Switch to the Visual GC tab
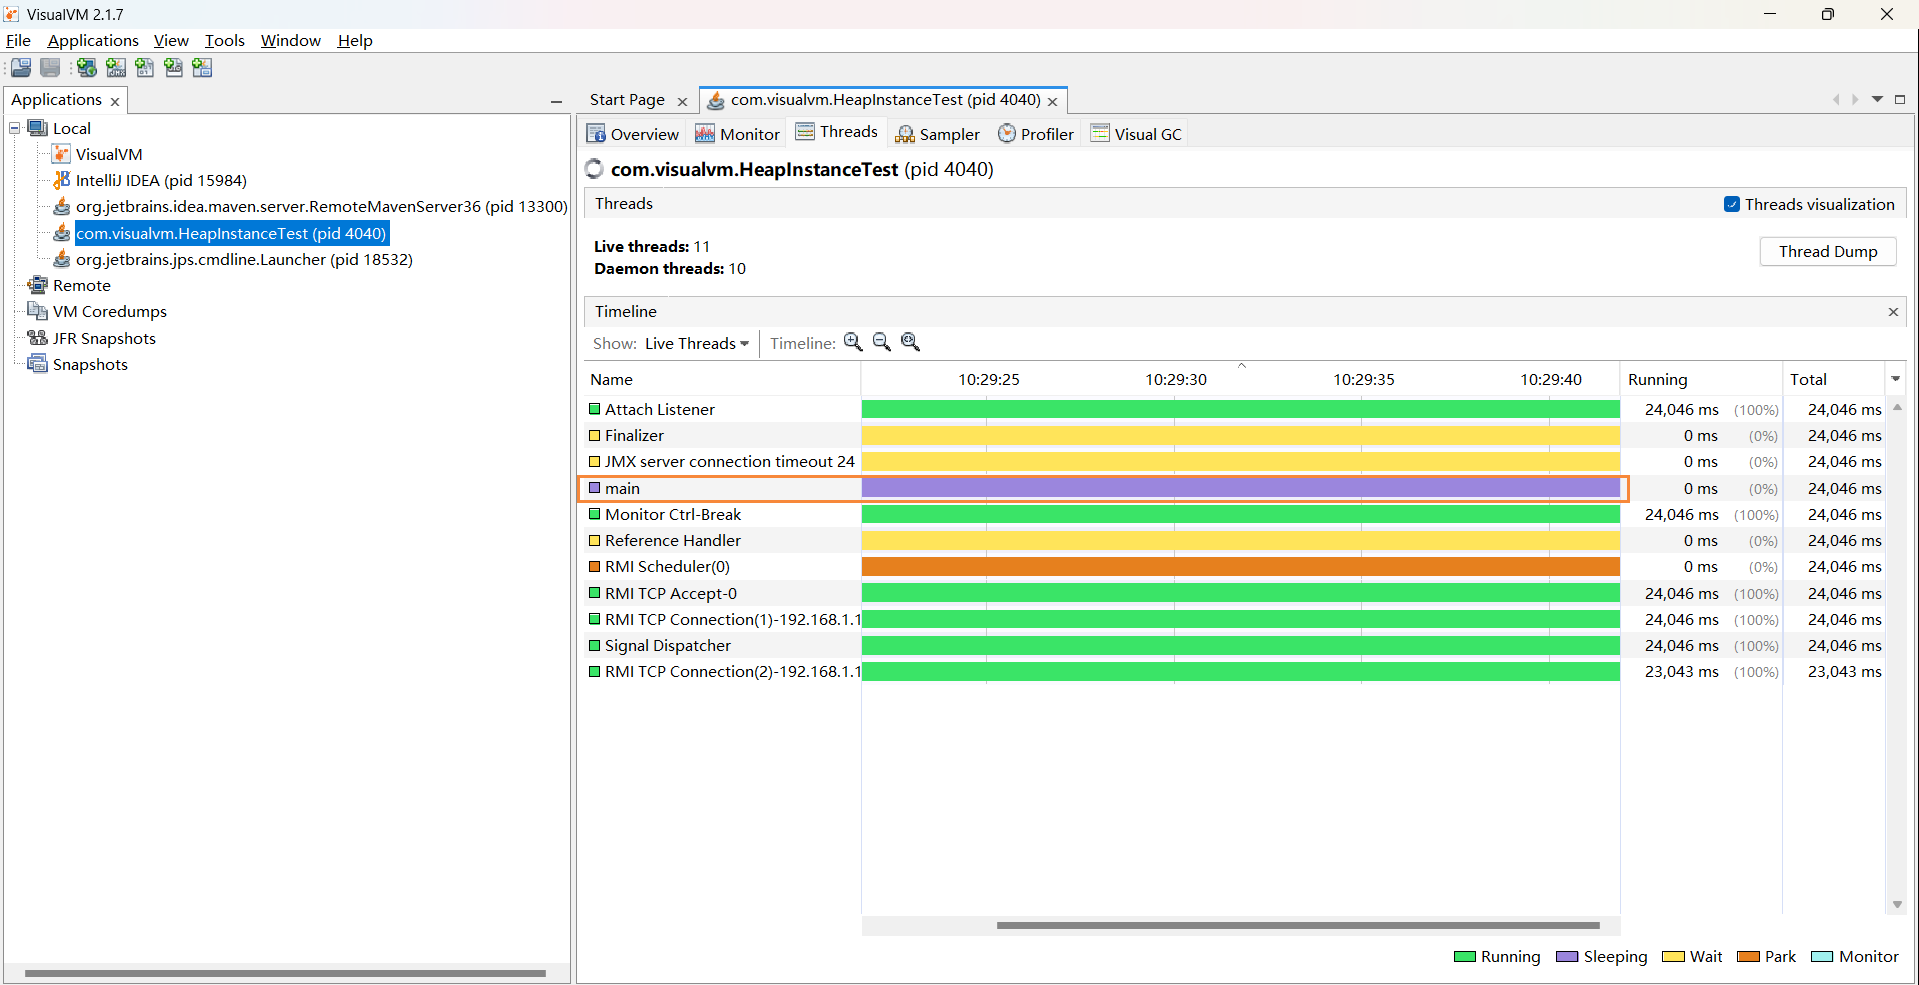This screenshot has height=985, width=1919. point(1136,134)
